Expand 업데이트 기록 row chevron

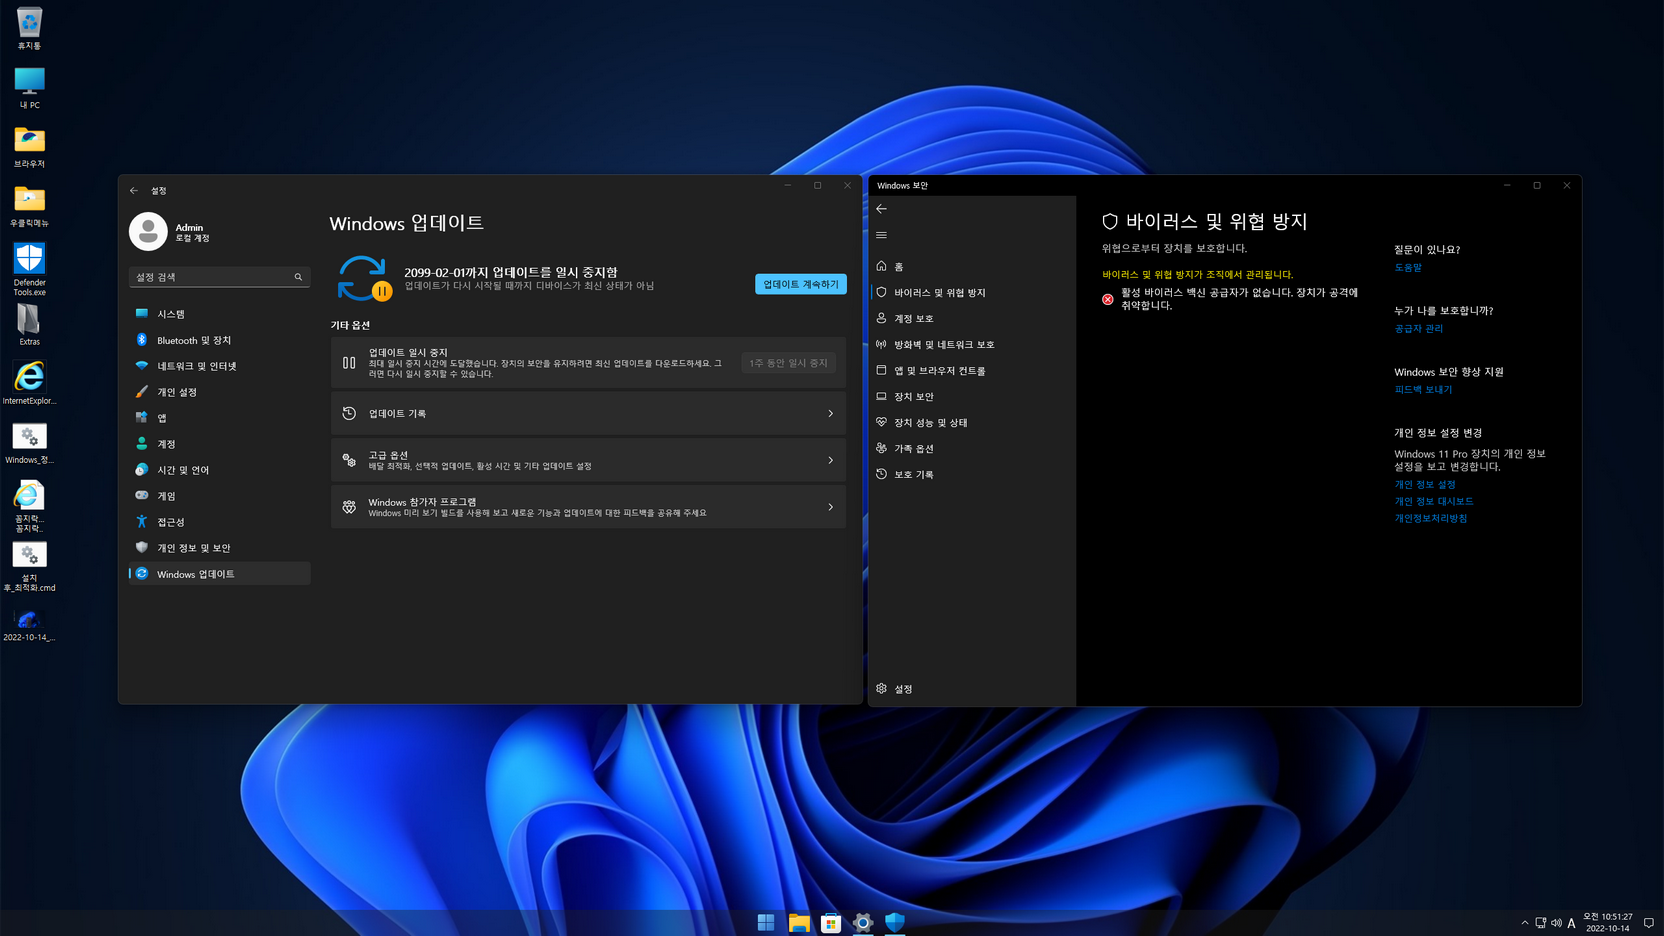click(830, 413)
